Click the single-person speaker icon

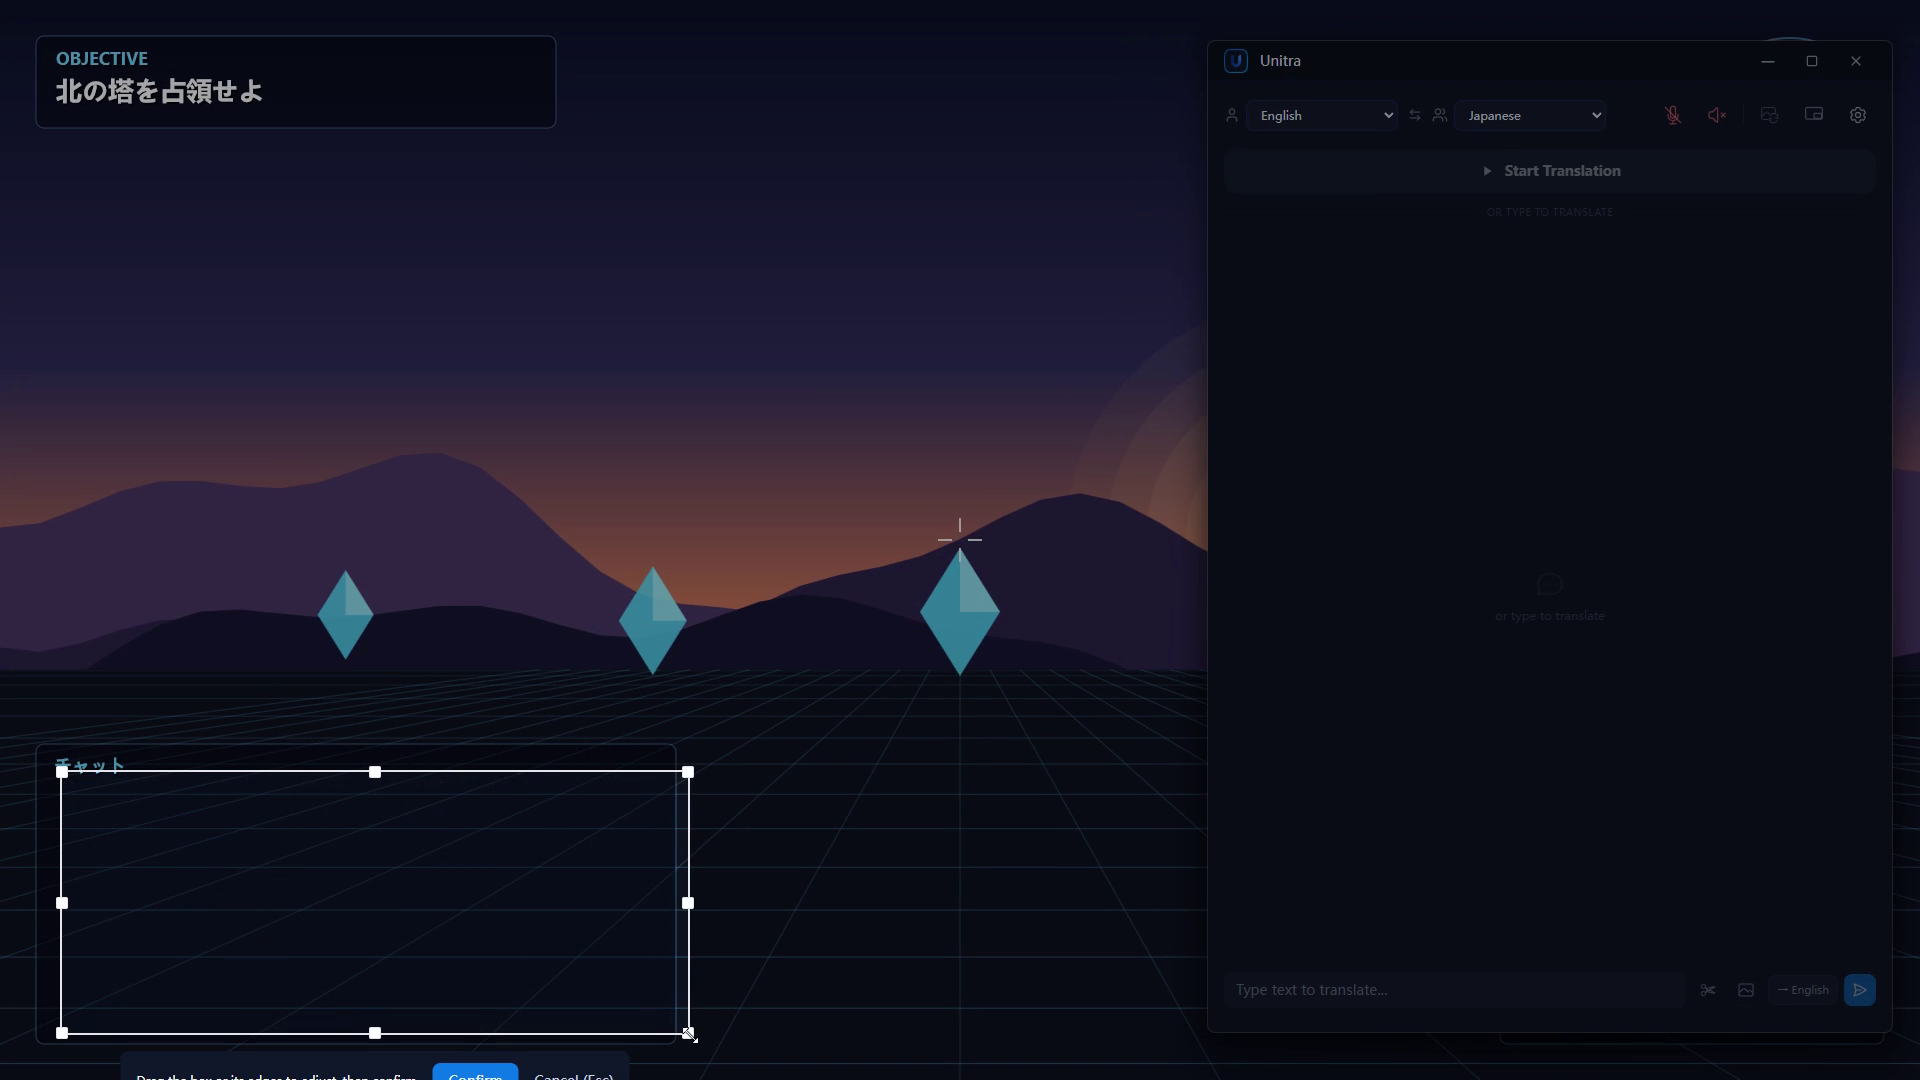click(x=1232, y=116)
